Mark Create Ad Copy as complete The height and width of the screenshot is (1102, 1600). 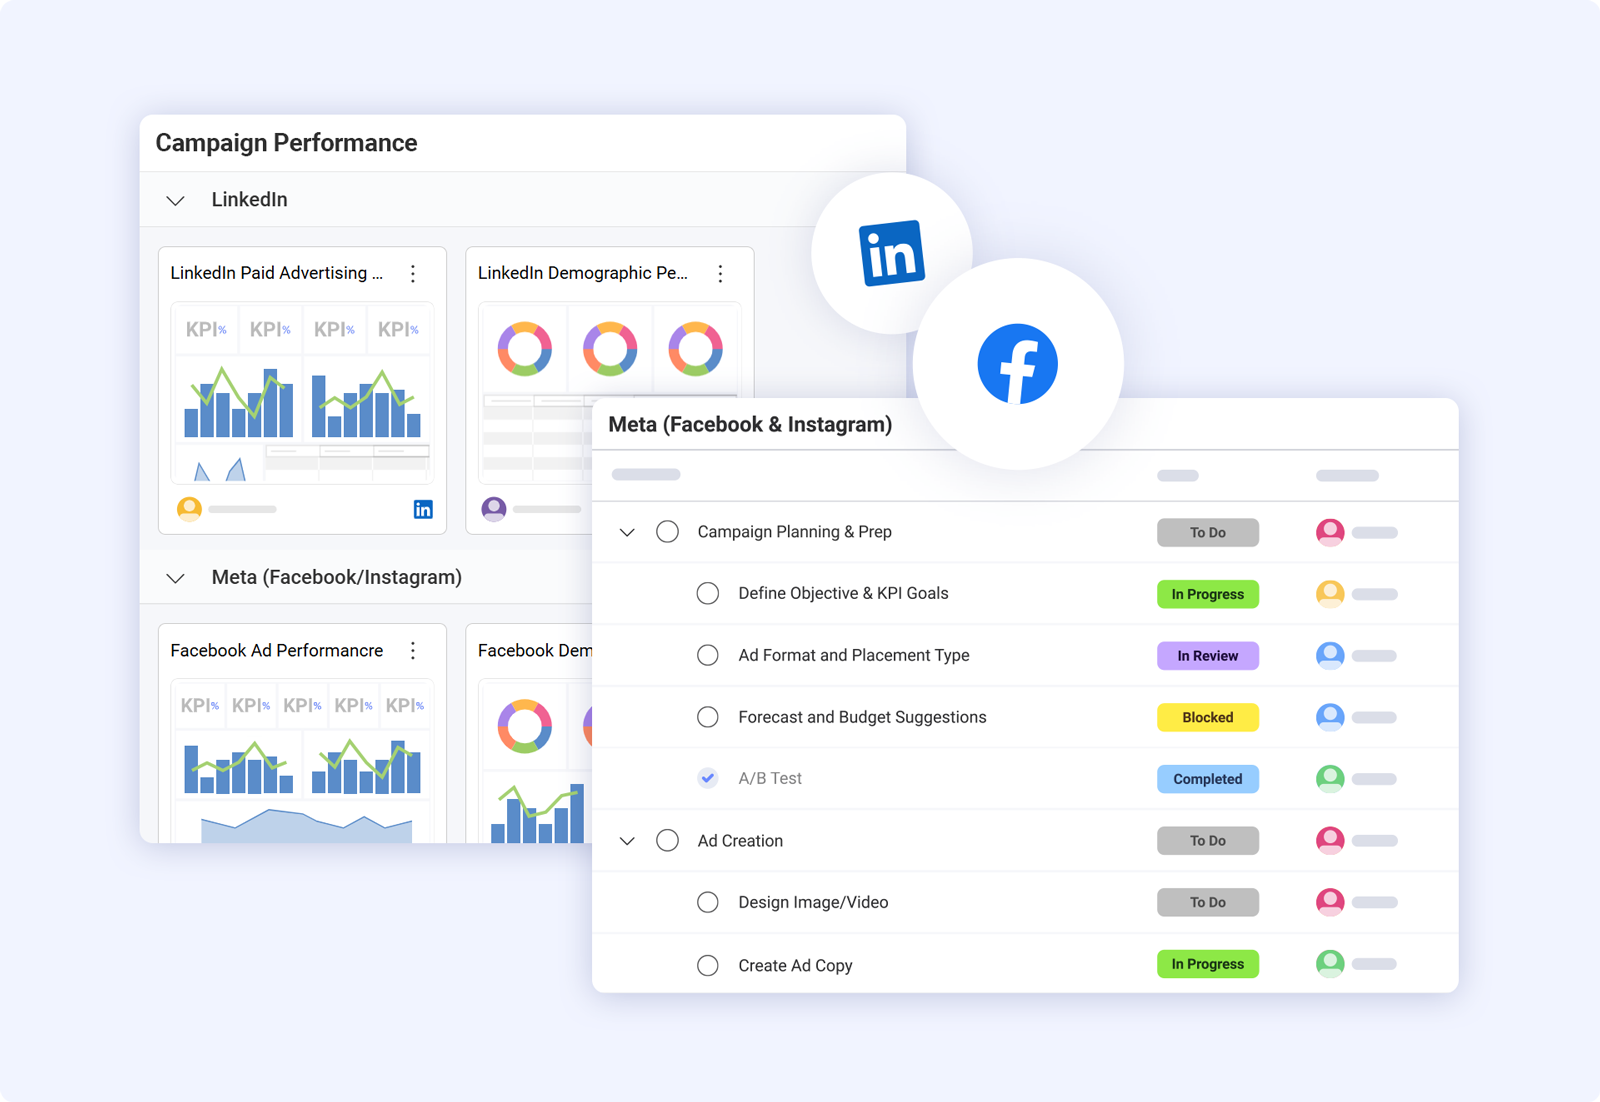coord(708,965)
